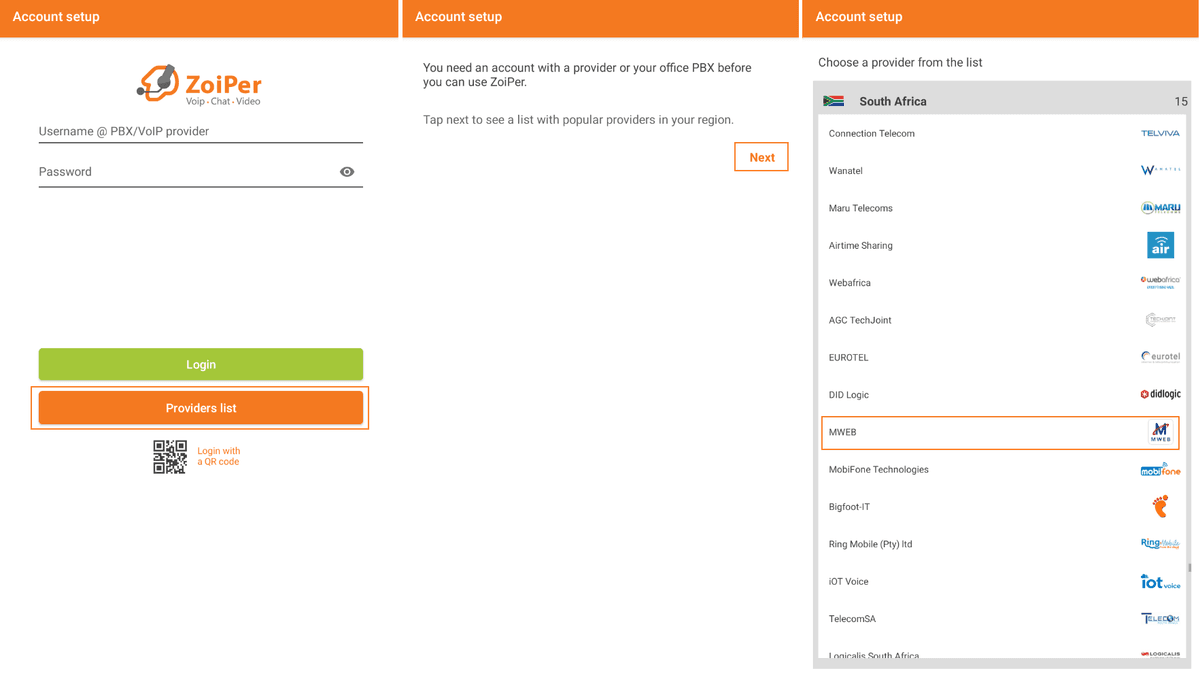Select the Wanatel provider entry
1200x690 pixels.
(x=1000, y=170)
